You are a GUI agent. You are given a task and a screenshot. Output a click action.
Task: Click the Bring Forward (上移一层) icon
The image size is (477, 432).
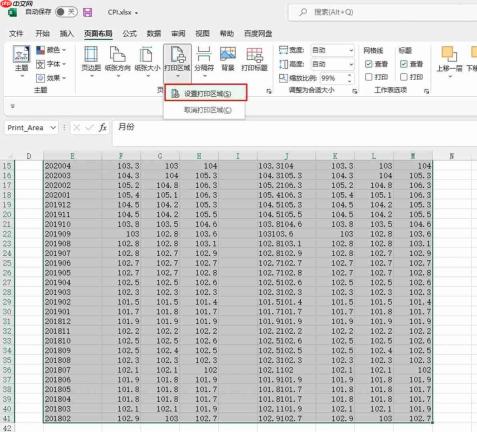pos(449,54)
